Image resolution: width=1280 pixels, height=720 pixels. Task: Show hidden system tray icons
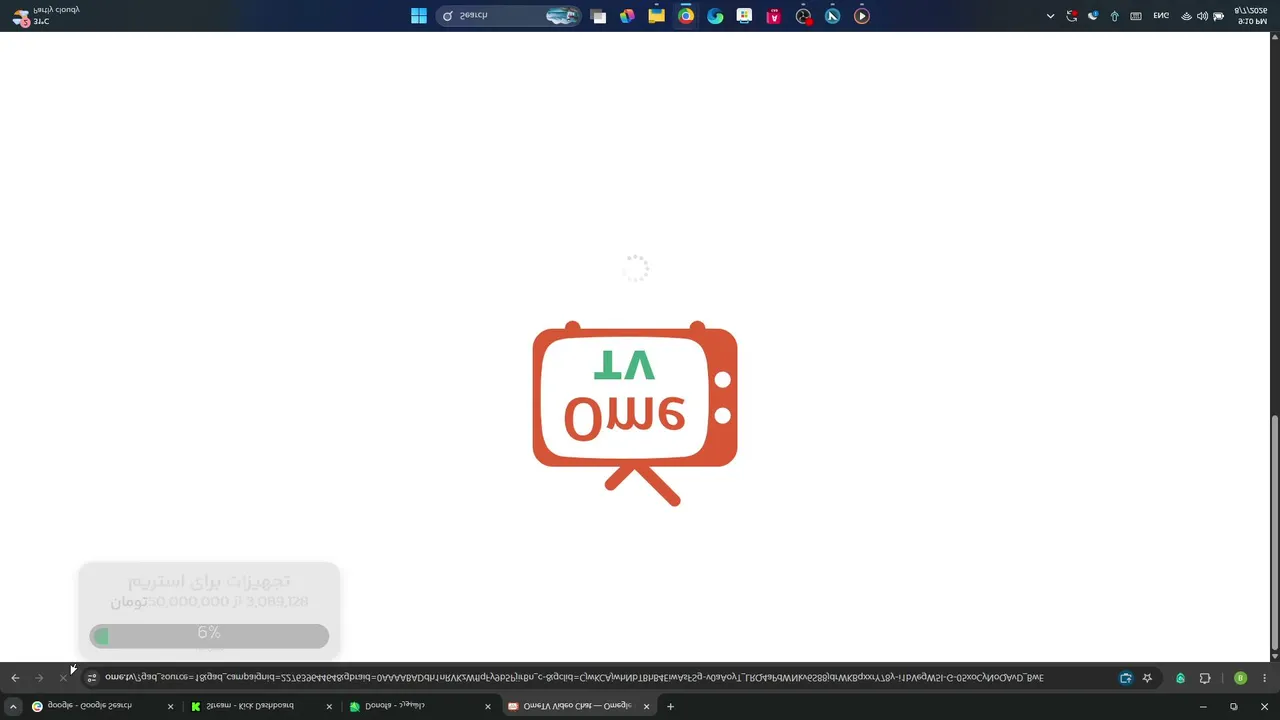pyautogui.click(x=1050, y=16)
